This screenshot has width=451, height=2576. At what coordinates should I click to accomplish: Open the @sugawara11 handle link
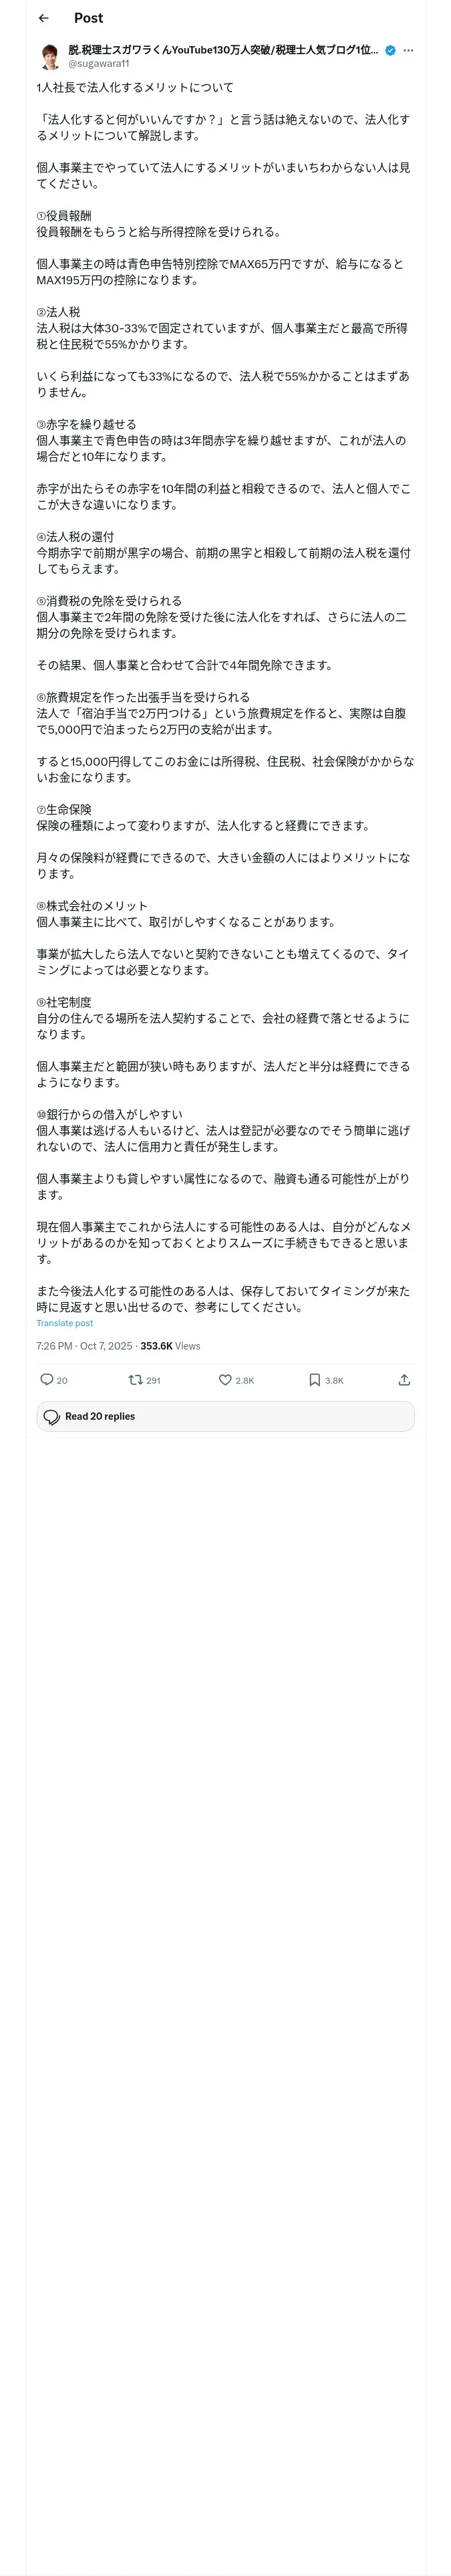coord(98,63)
